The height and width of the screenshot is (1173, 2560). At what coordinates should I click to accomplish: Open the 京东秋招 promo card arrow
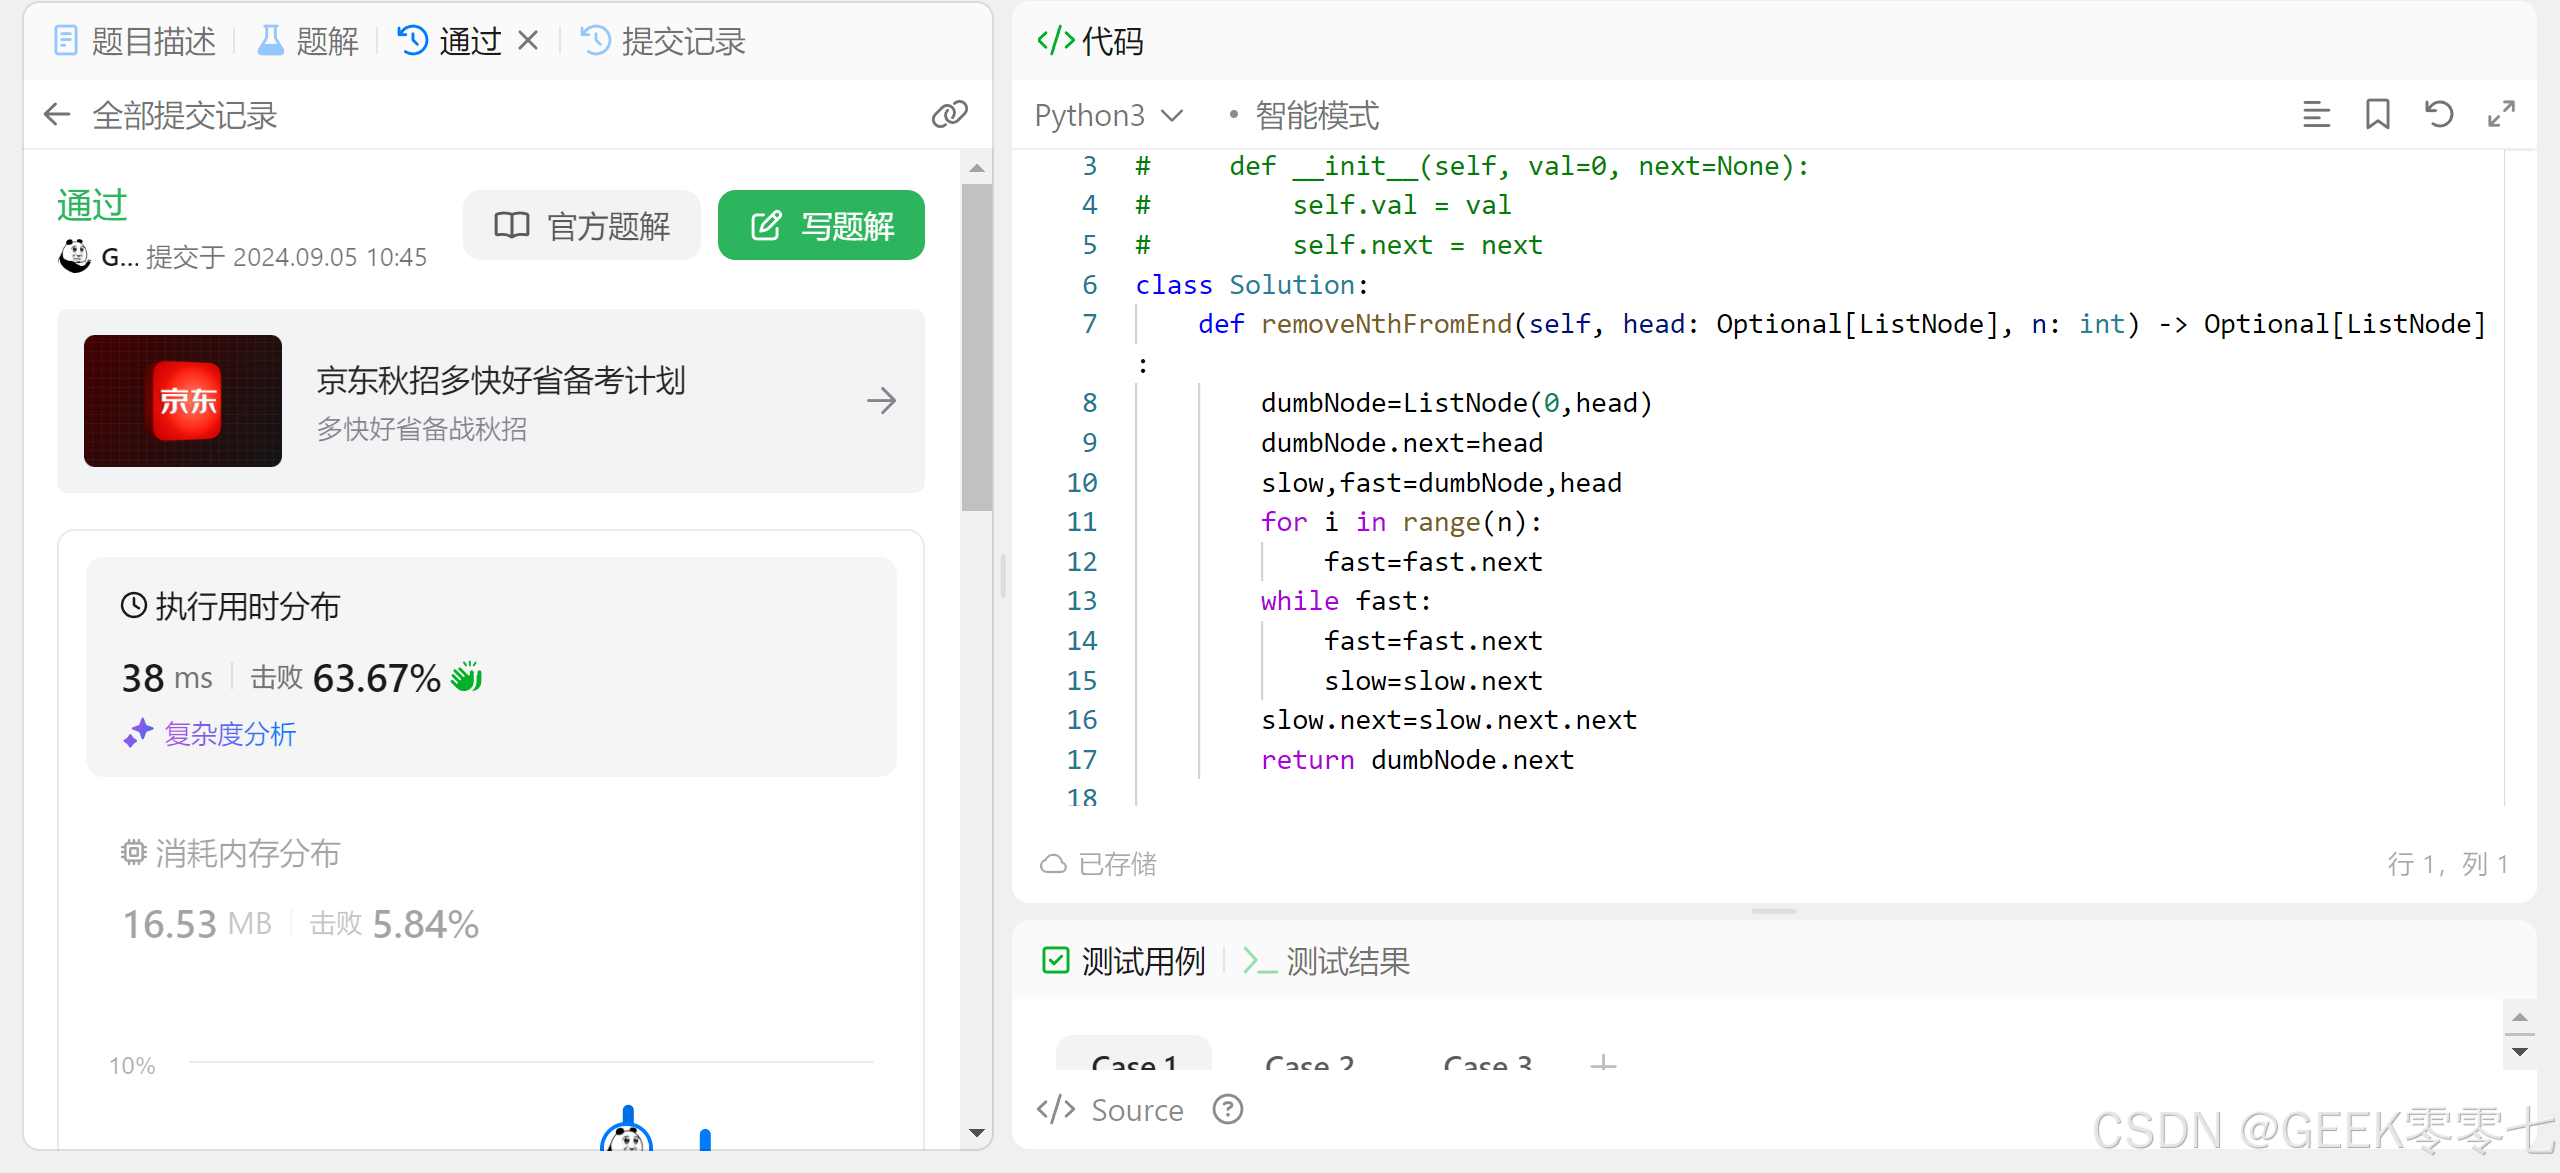[881, 401]
